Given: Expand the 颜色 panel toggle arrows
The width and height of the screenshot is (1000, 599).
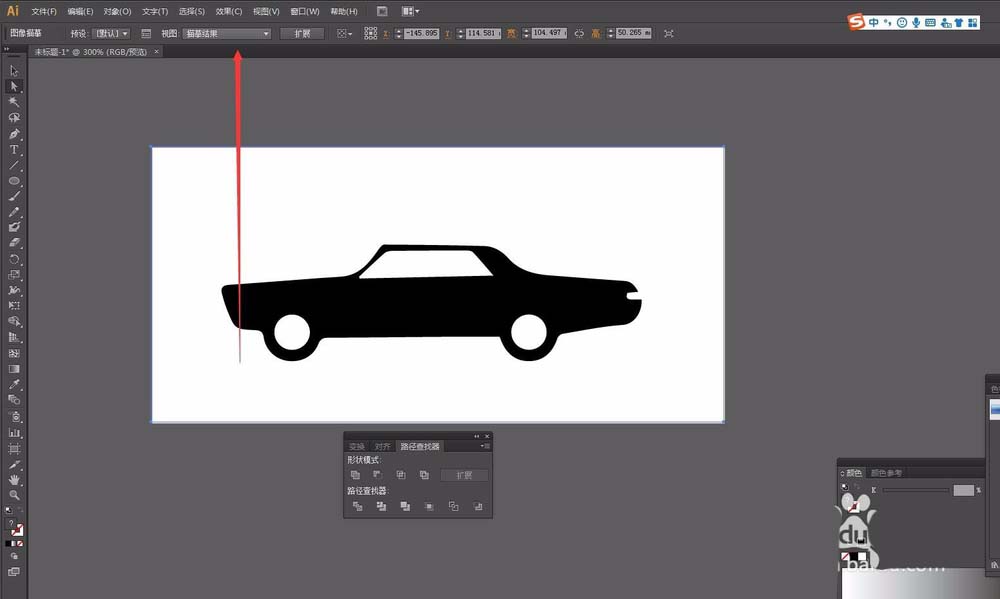Looking at the screenshot, I should (x=842, y=473).
